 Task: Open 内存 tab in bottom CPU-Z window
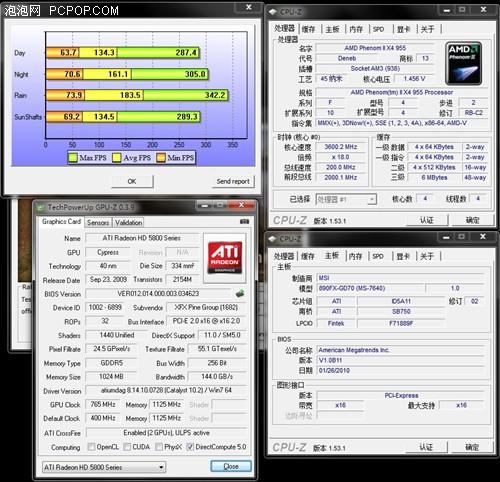tap(355, 256)
